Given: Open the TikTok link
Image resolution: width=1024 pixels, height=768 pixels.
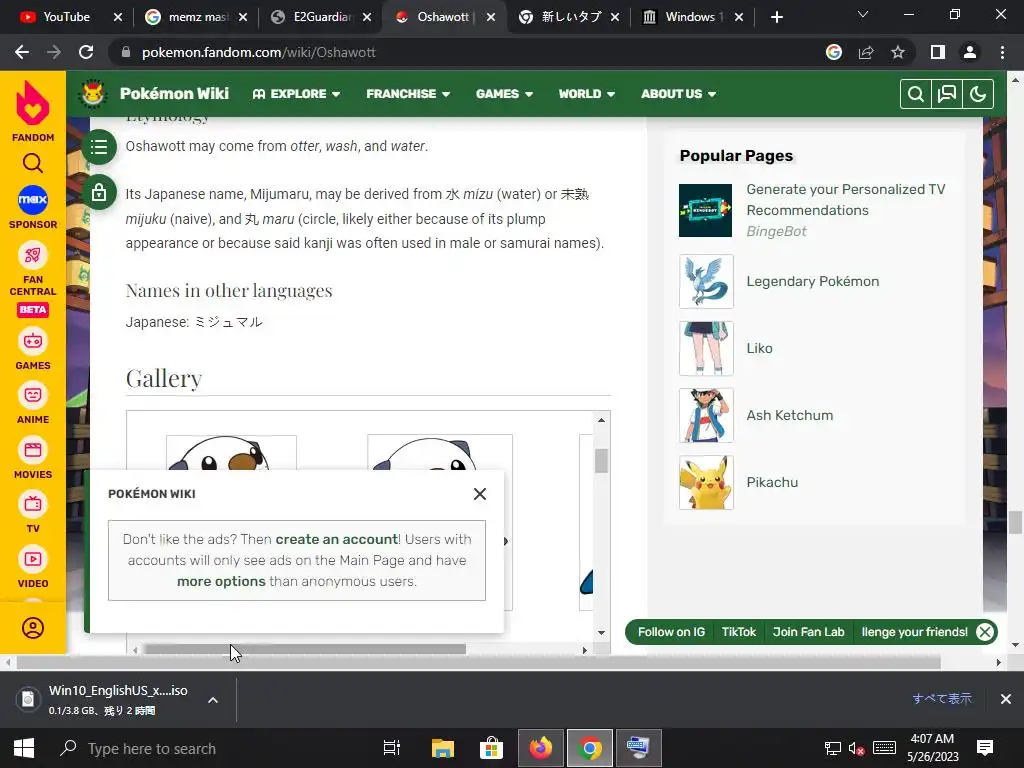Looking at the screenshot, I should pos(739,632).
